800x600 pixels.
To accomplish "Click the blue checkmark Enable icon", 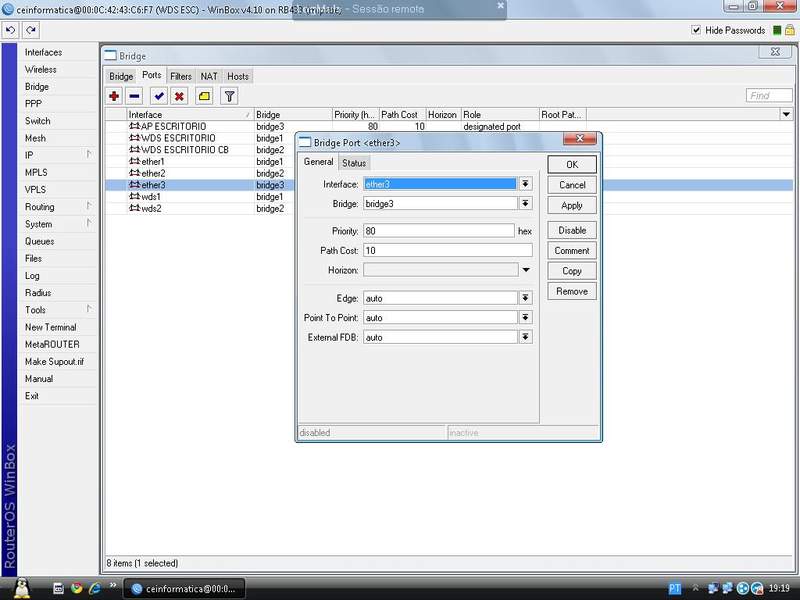I will tap(158, 96).
